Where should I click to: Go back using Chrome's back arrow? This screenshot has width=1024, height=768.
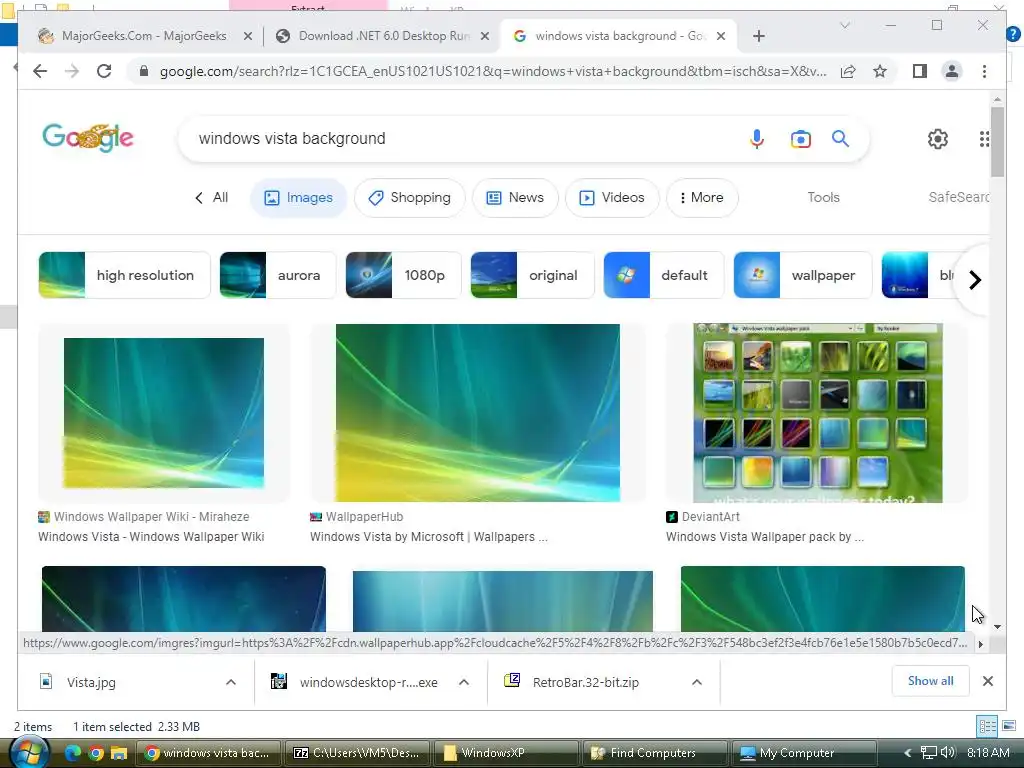pos(40,71)
